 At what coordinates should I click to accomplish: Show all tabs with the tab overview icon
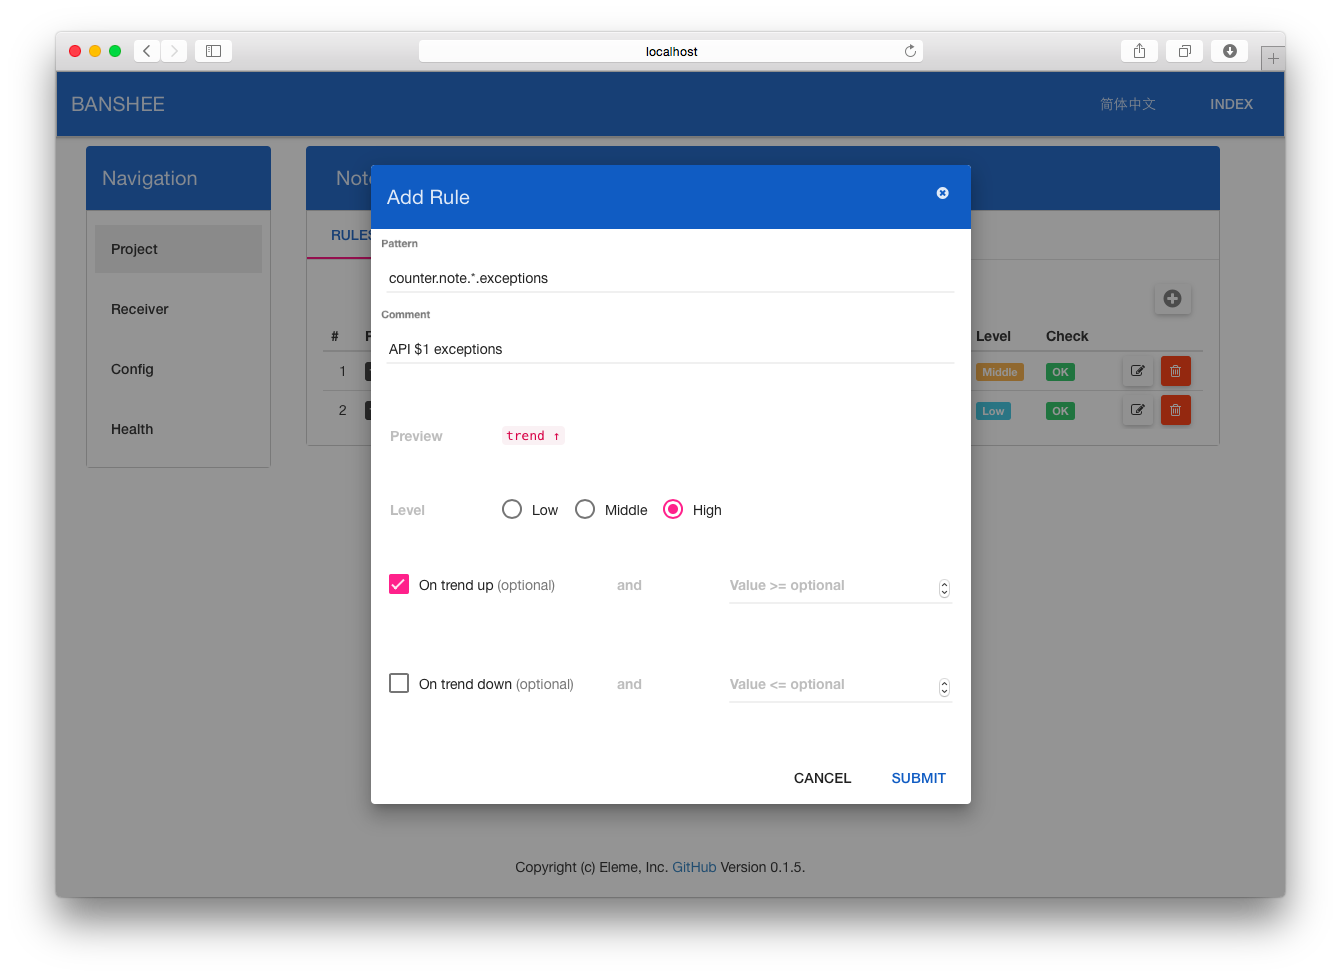(x=1184, y=51)
